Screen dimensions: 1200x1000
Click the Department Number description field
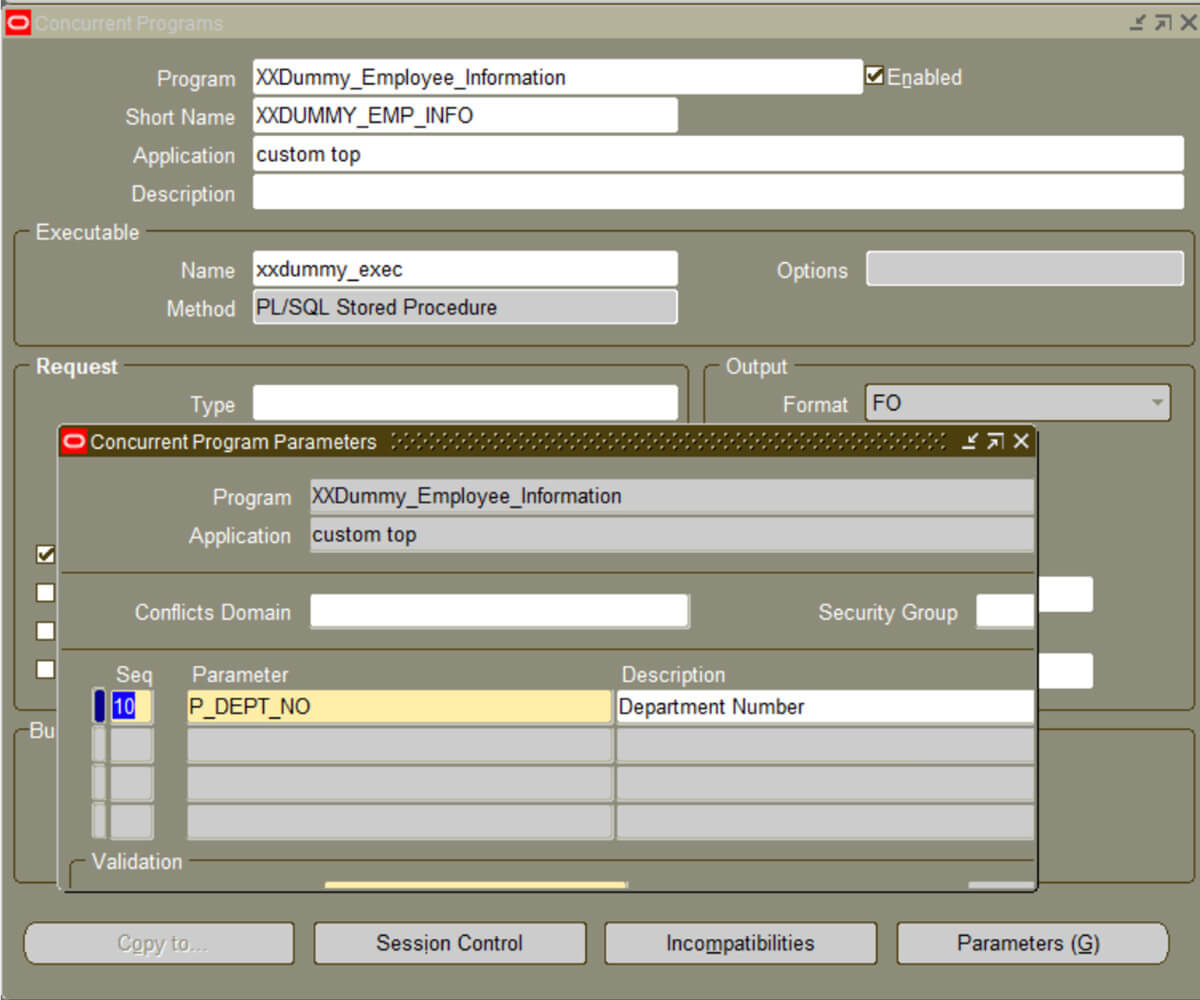tap(824, 707)
